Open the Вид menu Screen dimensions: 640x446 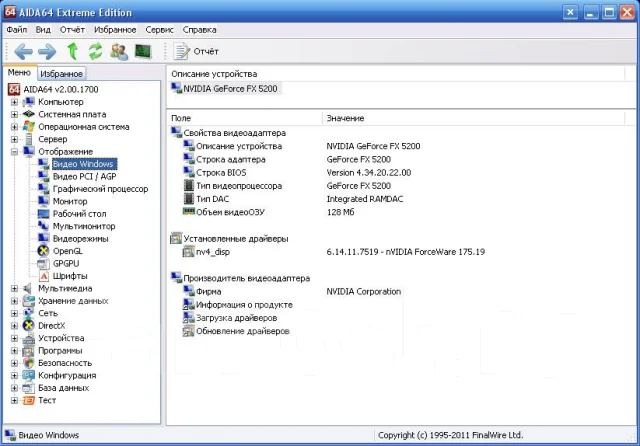point(43,30)
